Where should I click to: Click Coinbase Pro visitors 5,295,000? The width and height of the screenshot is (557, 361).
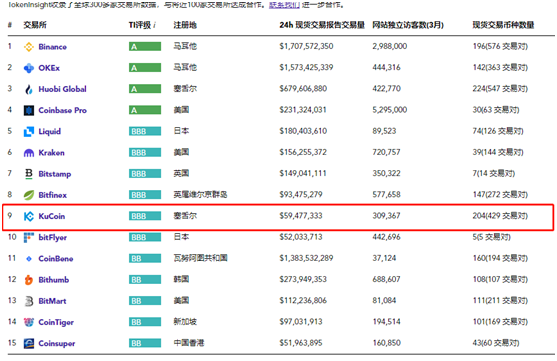(x=390, y=110)
